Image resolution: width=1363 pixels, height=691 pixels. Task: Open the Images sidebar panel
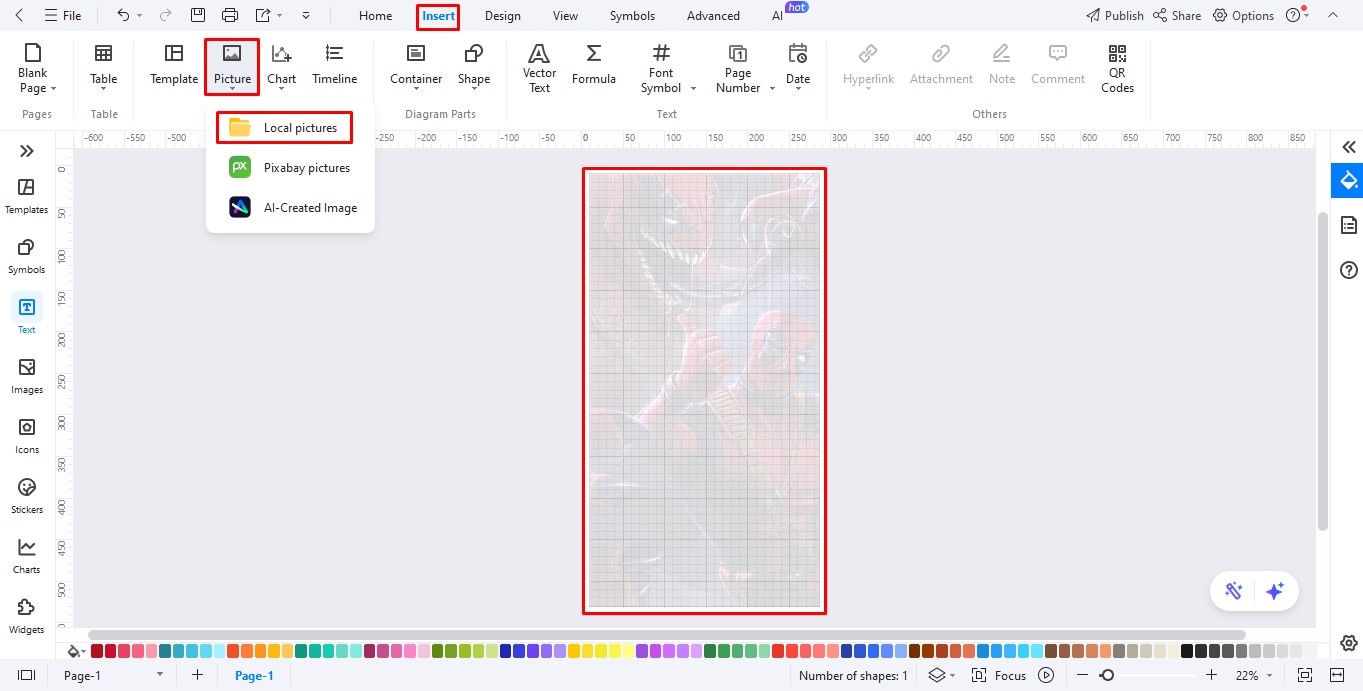tap(26, 376)
